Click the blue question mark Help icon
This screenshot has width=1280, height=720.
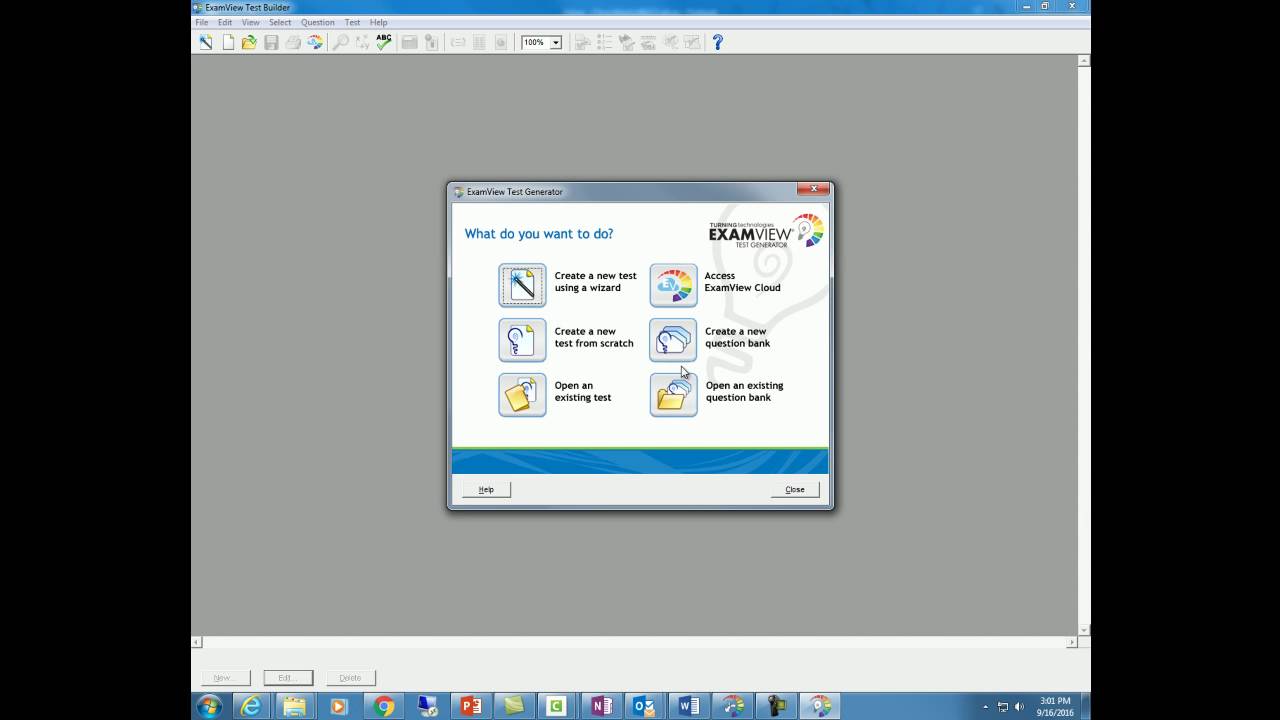[717, 42]
